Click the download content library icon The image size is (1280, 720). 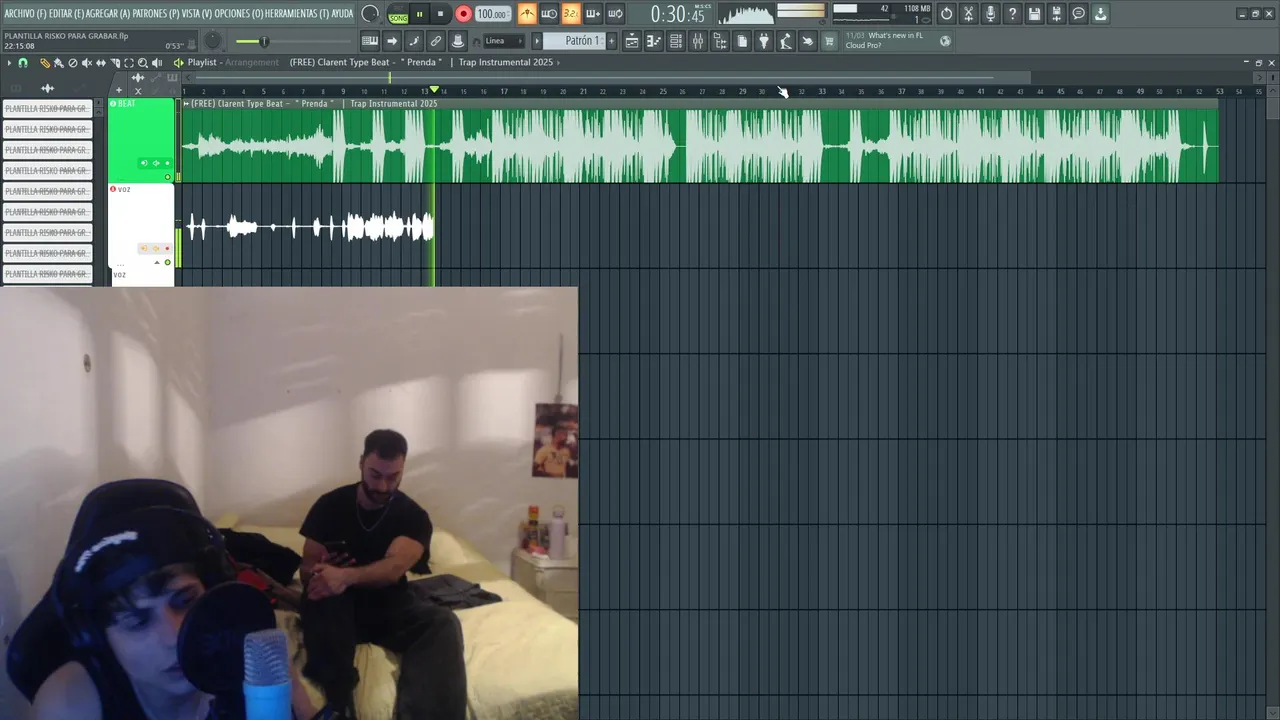click(x=1101, y=14)
